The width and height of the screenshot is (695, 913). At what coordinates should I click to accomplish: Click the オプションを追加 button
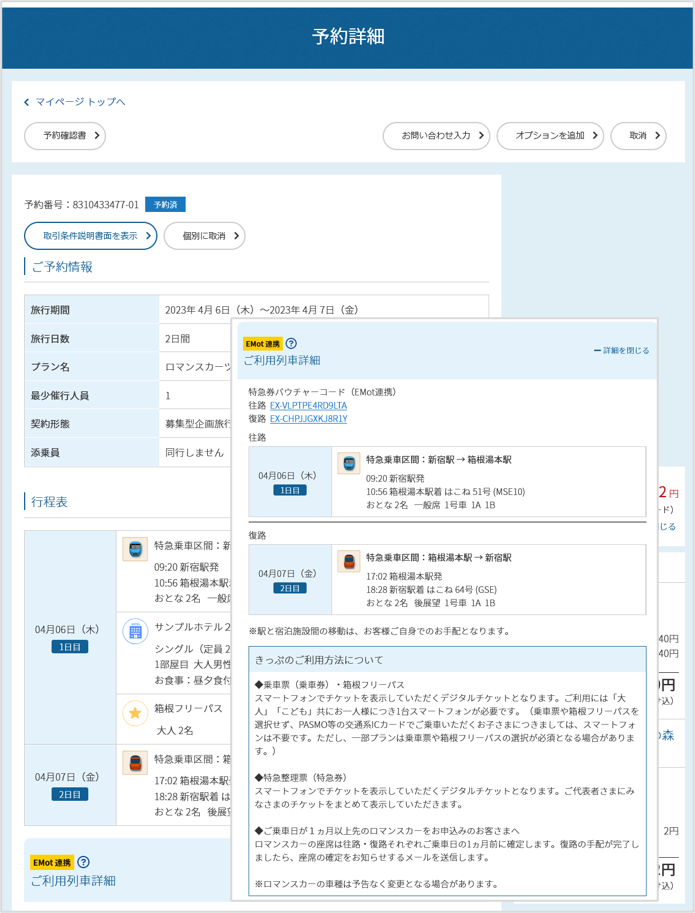tap(550, 136)
